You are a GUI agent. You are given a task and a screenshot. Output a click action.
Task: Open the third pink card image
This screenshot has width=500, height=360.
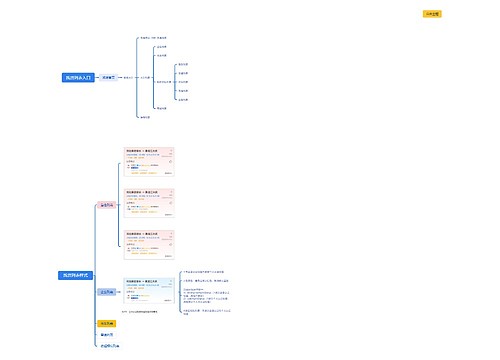click(x=149, y=245)
